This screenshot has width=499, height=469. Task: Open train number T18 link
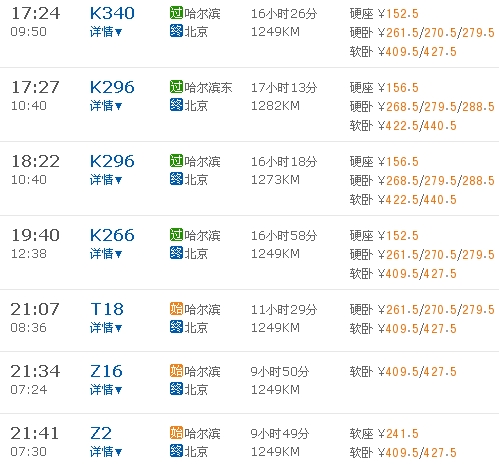(x=107, y=309)
